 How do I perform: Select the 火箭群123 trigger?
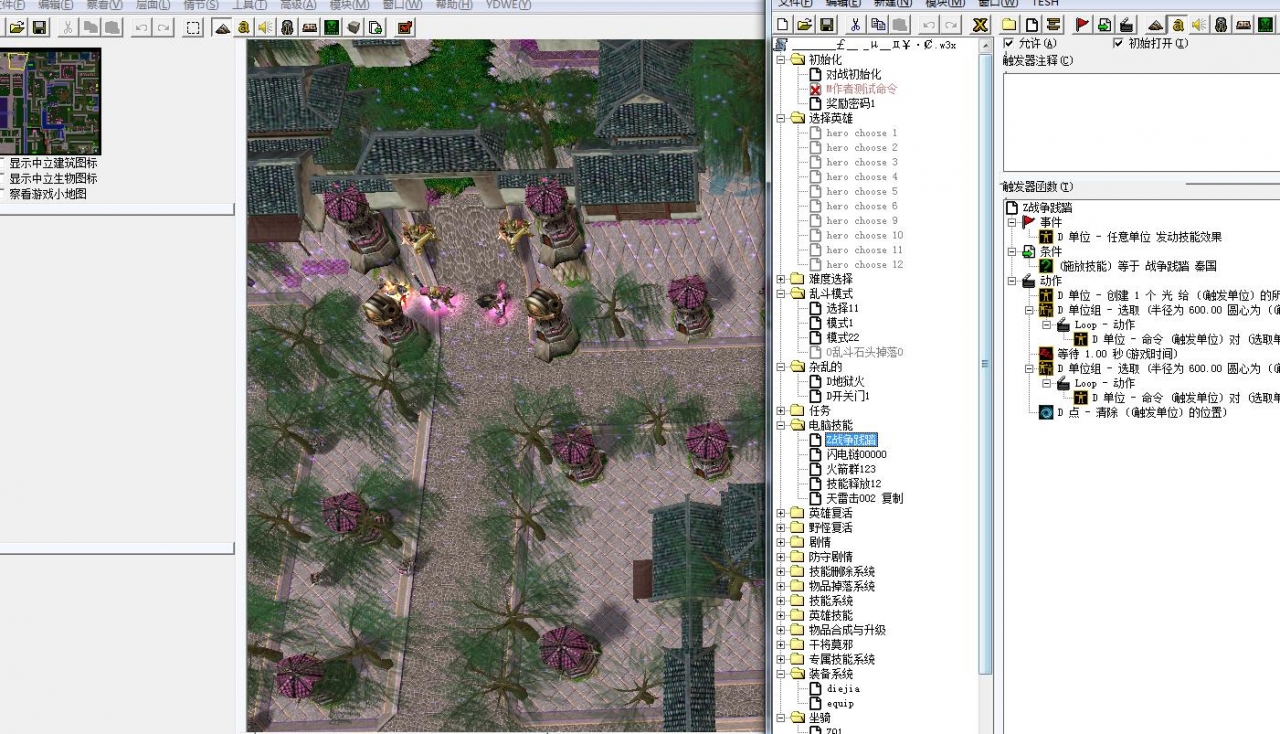851,469
